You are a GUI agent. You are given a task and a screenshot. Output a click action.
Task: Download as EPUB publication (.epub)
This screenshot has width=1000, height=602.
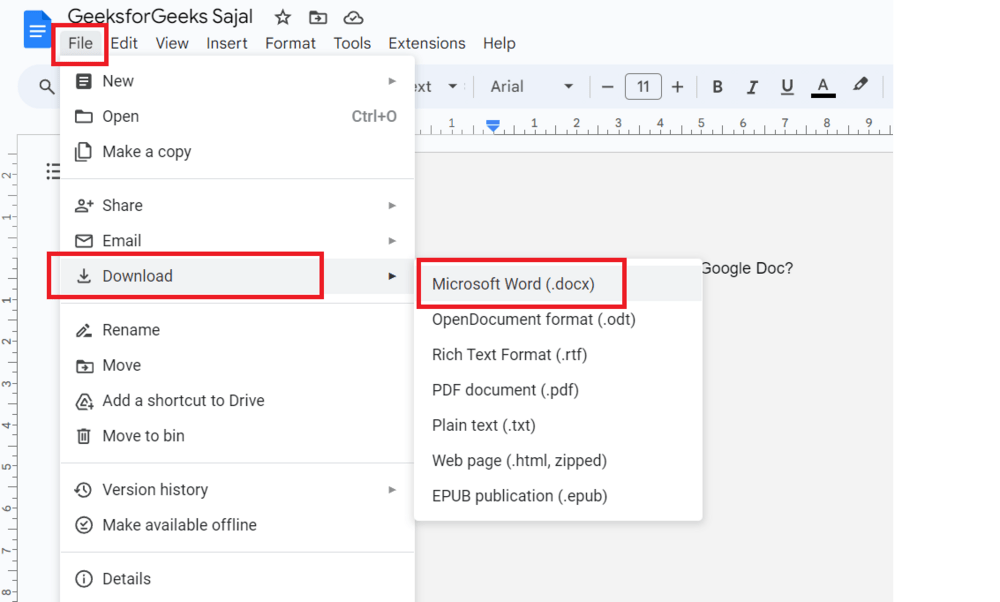click(x=558, y=496)
